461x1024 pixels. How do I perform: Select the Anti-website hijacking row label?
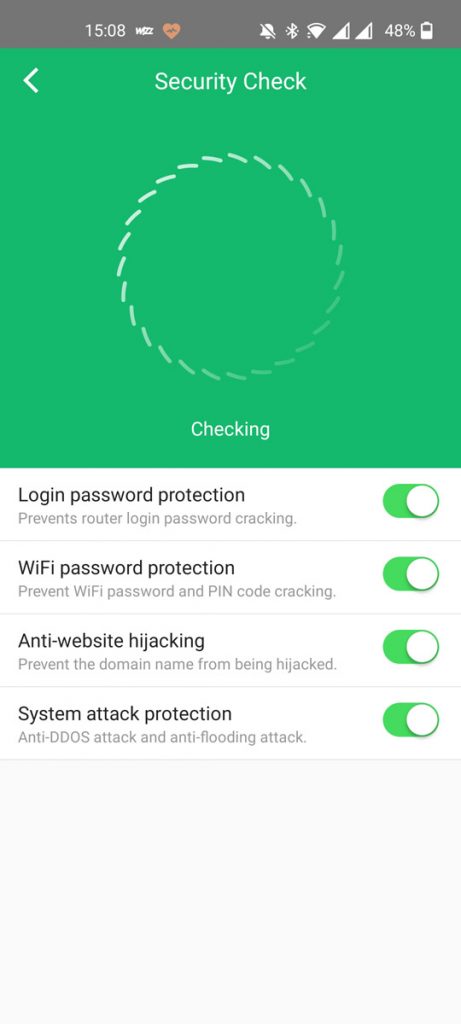pos(111,641)
